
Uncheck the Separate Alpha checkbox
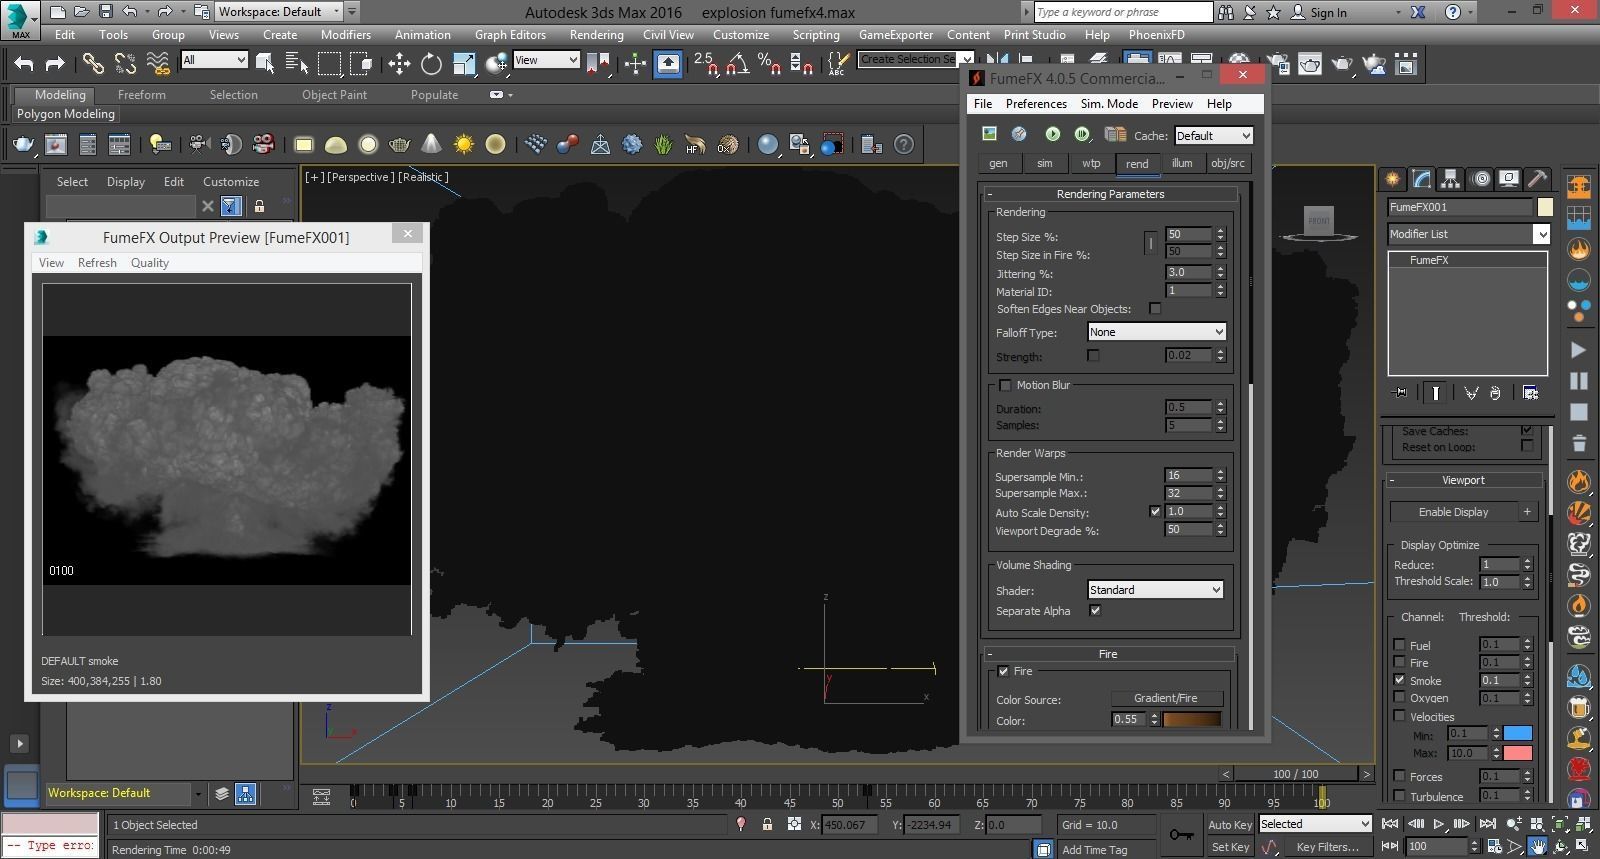point(1095,611)
